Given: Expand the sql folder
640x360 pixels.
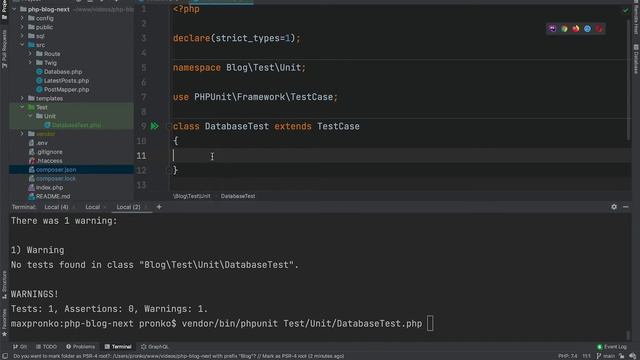Looking at the screenshot, I should pyautogui.click(x=22, y=36).
